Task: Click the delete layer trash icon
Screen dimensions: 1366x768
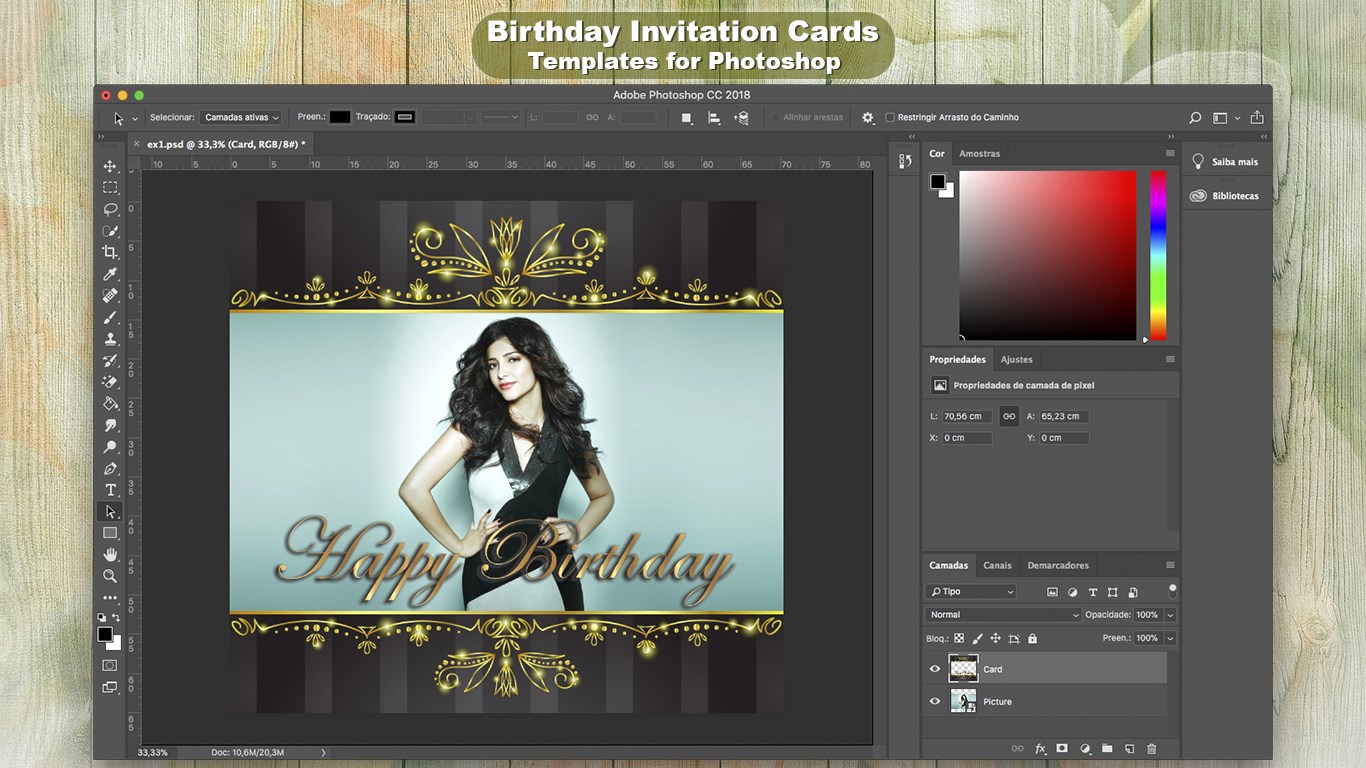Action: 1151,748
